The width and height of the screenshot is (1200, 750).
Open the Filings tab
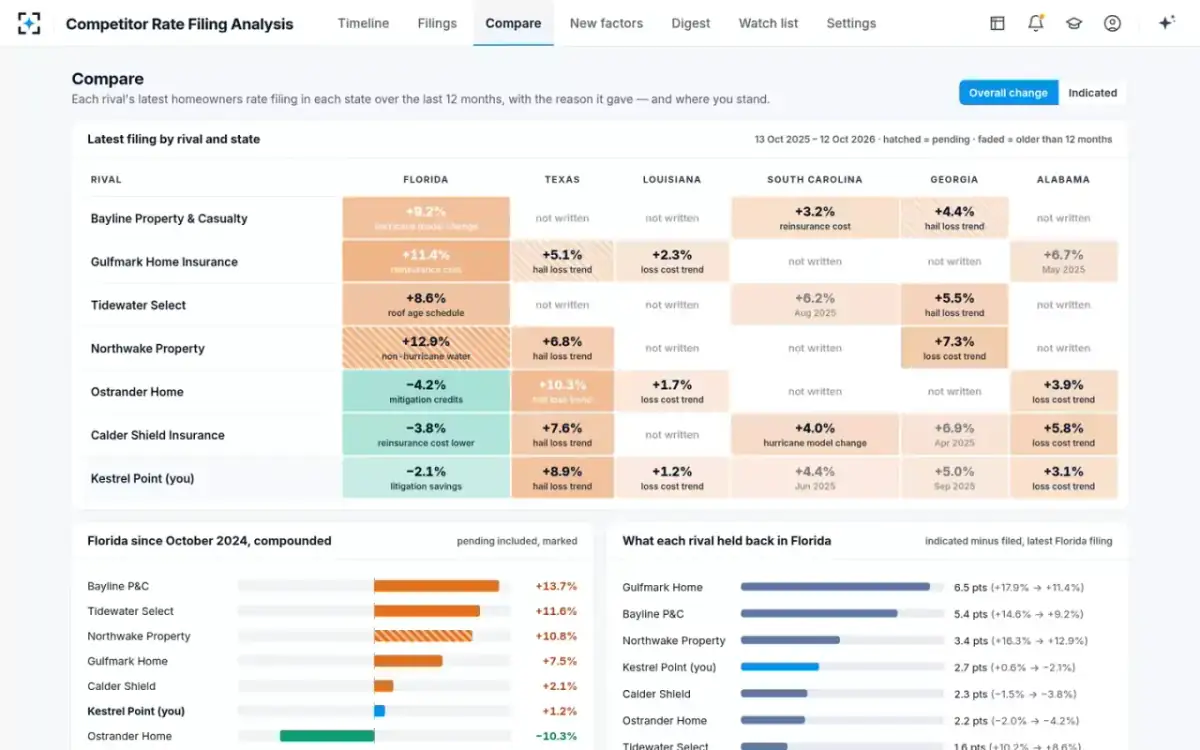pos(437,23)
